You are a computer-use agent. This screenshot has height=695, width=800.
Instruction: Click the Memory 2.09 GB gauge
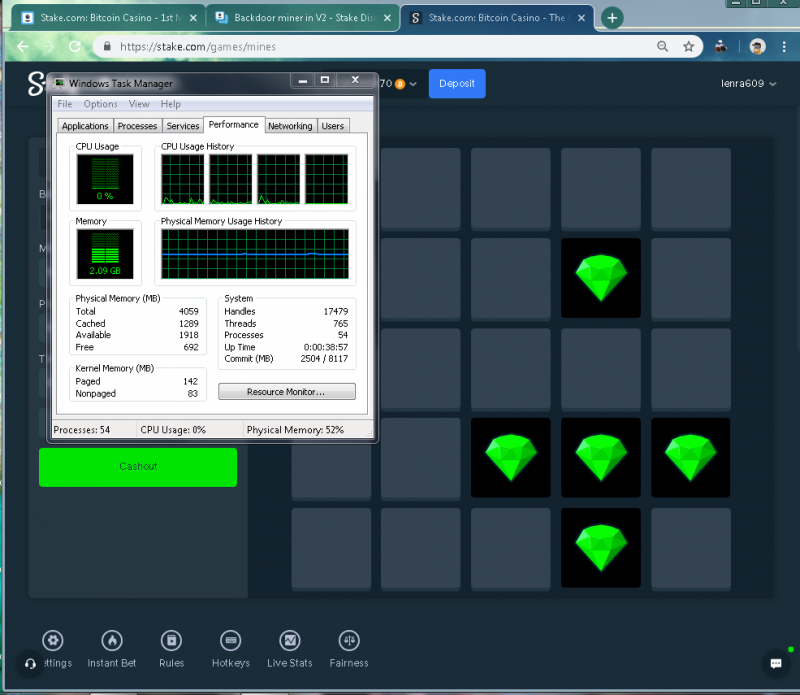coord(105,254)
